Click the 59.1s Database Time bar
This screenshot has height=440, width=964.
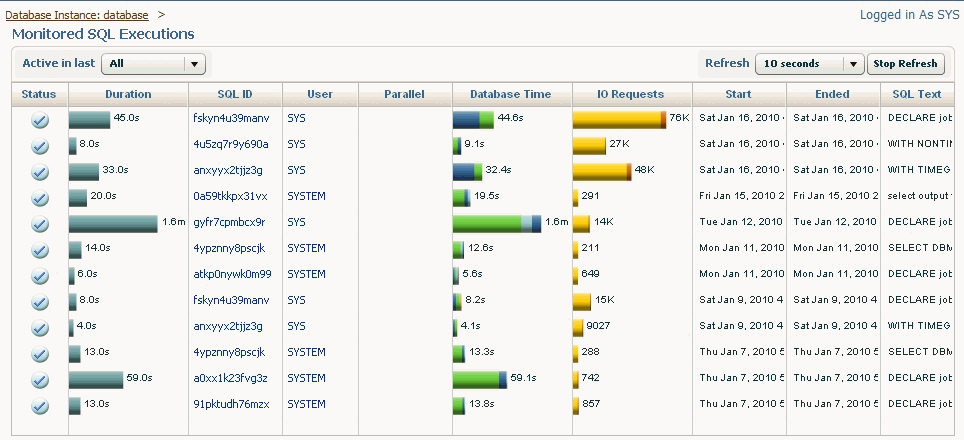pyautogui.click(x=480, y=380)
